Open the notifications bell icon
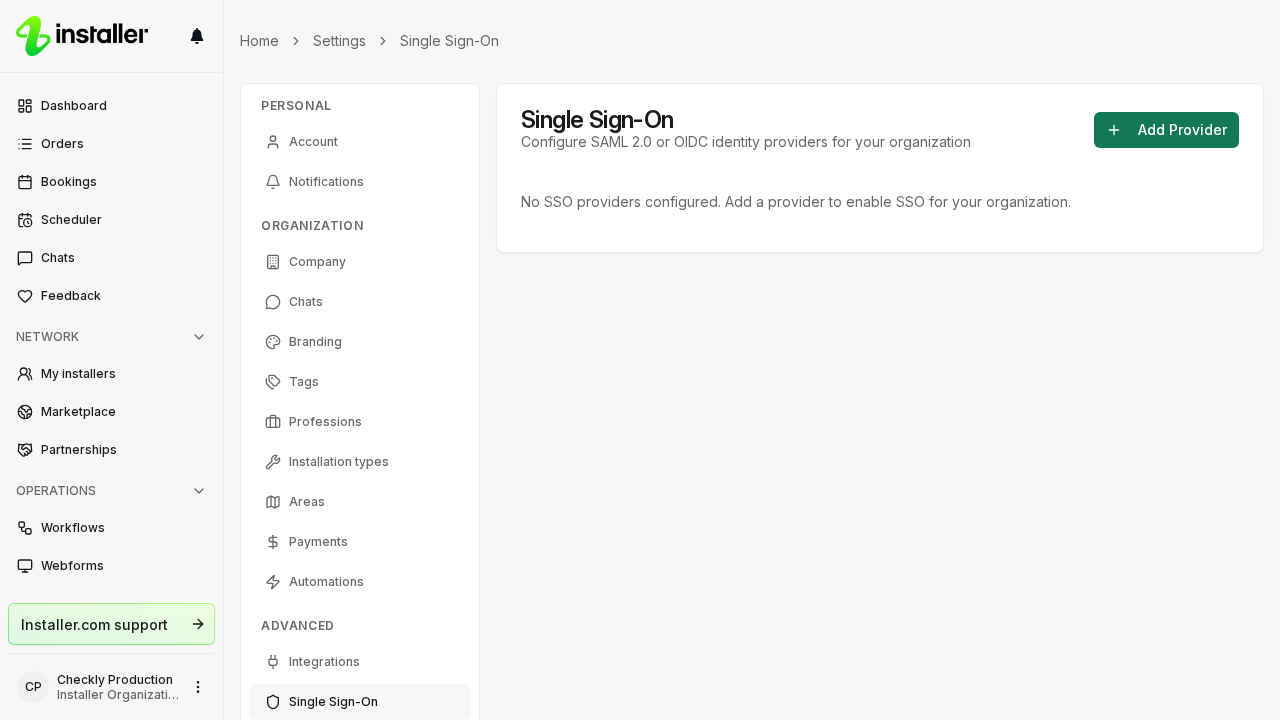The height and width of the screenshot is (720, 1280). (197, 36)
